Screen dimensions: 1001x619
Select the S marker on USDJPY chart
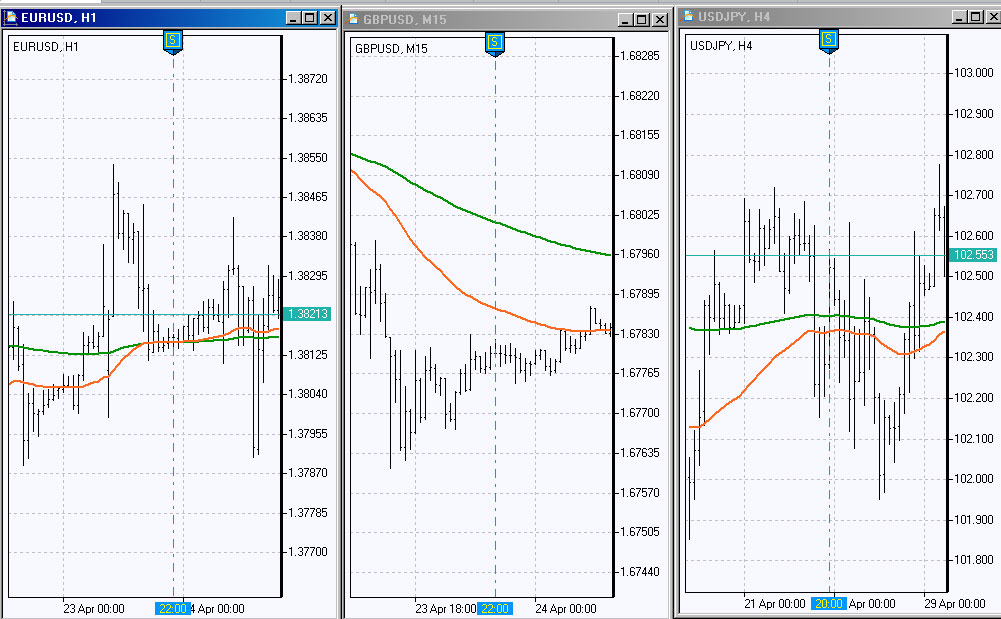[829, 39]
